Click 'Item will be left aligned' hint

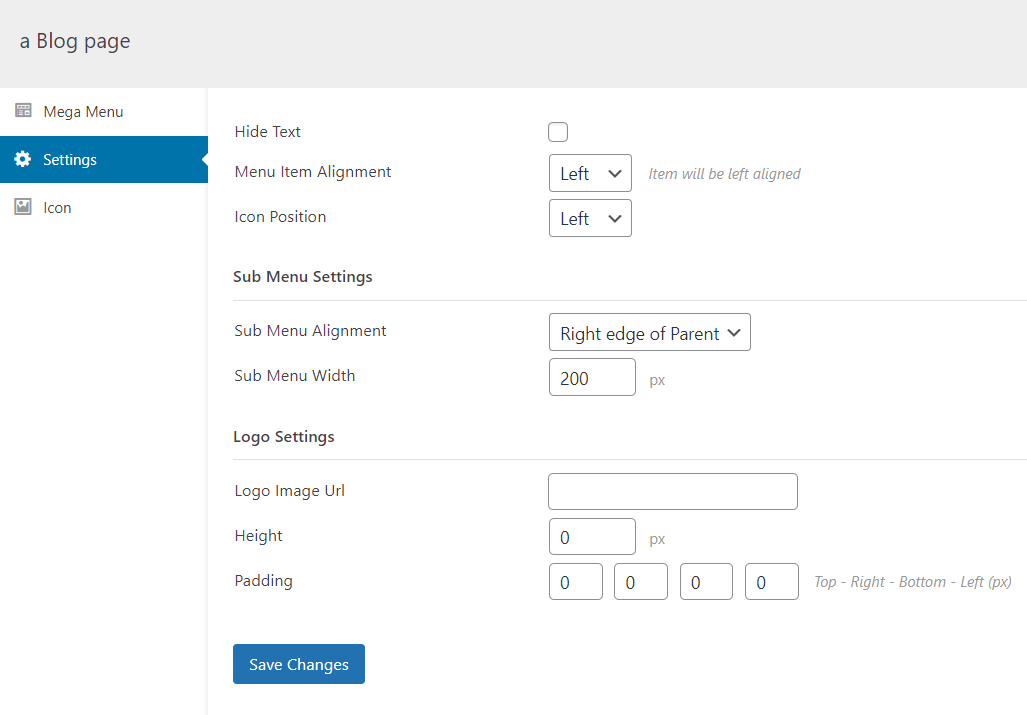[724, 174]
